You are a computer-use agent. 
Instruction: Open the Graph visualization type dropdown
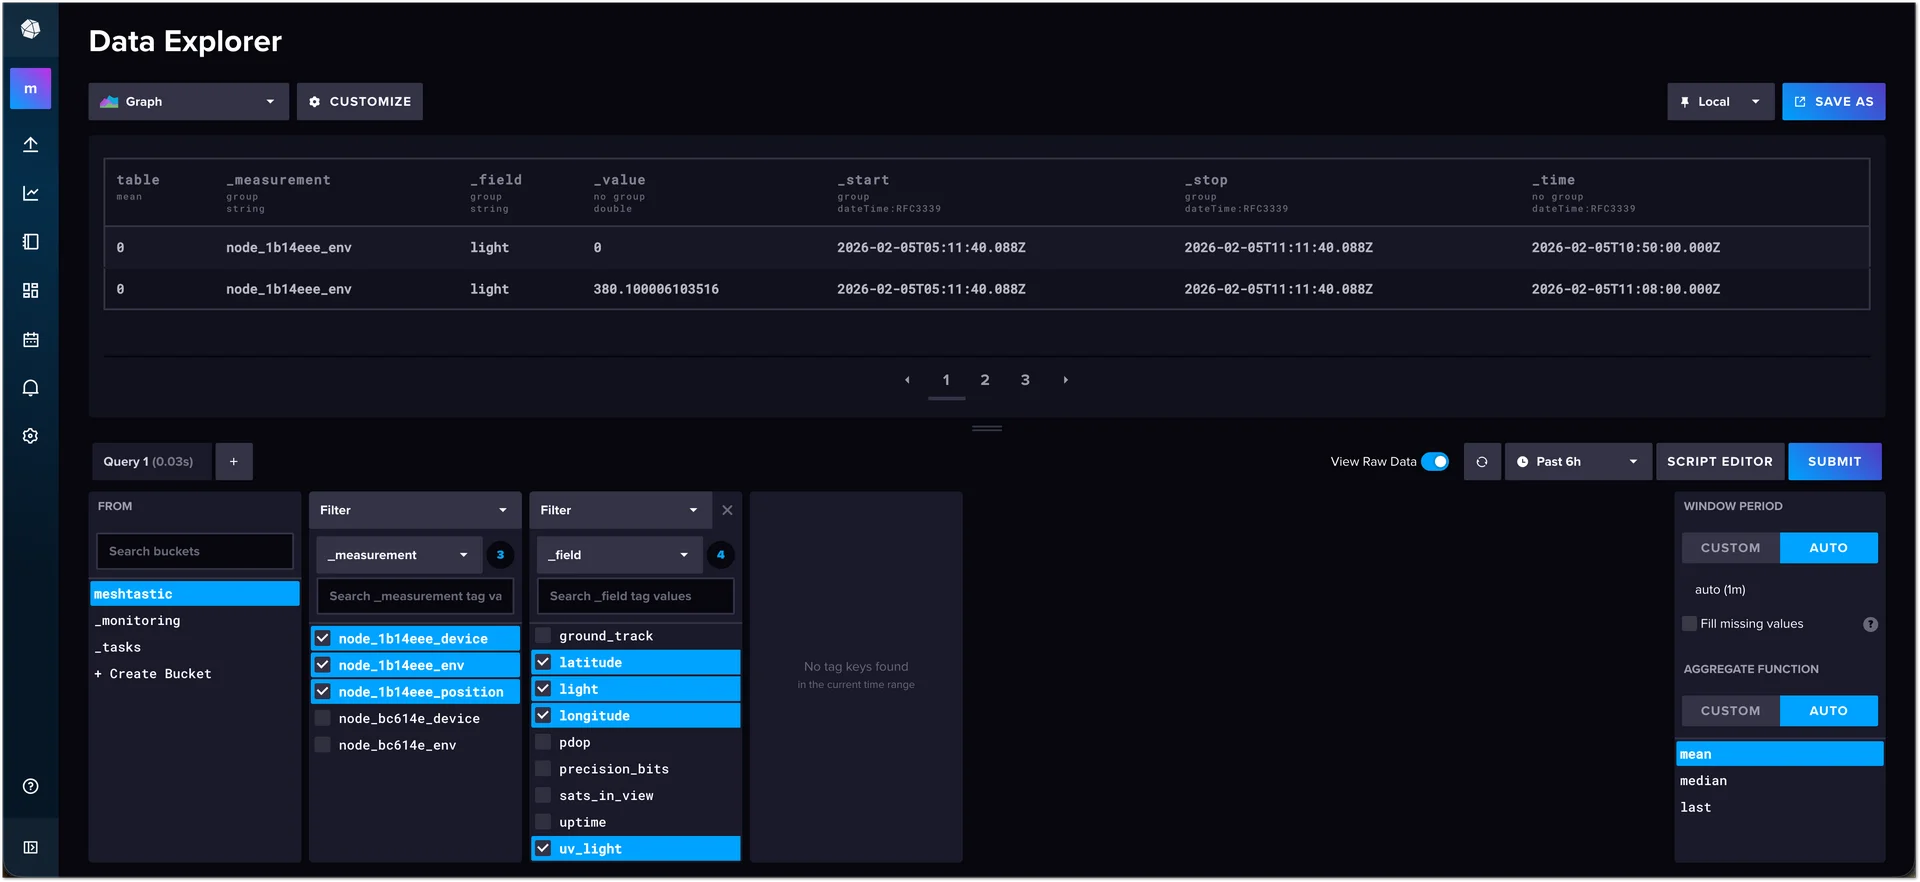pyautogui.click(x=188, y=102)
